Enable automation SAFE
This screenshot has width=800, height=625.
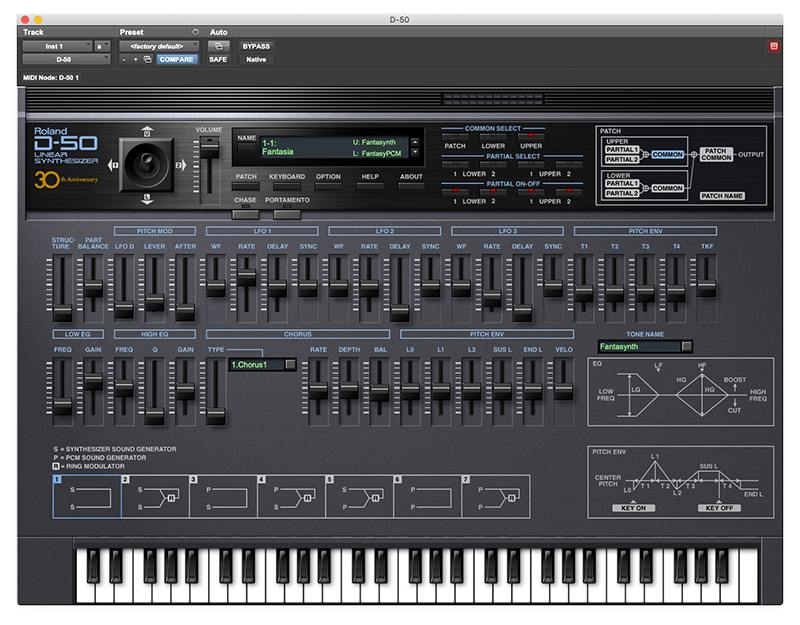click(218, 60)
